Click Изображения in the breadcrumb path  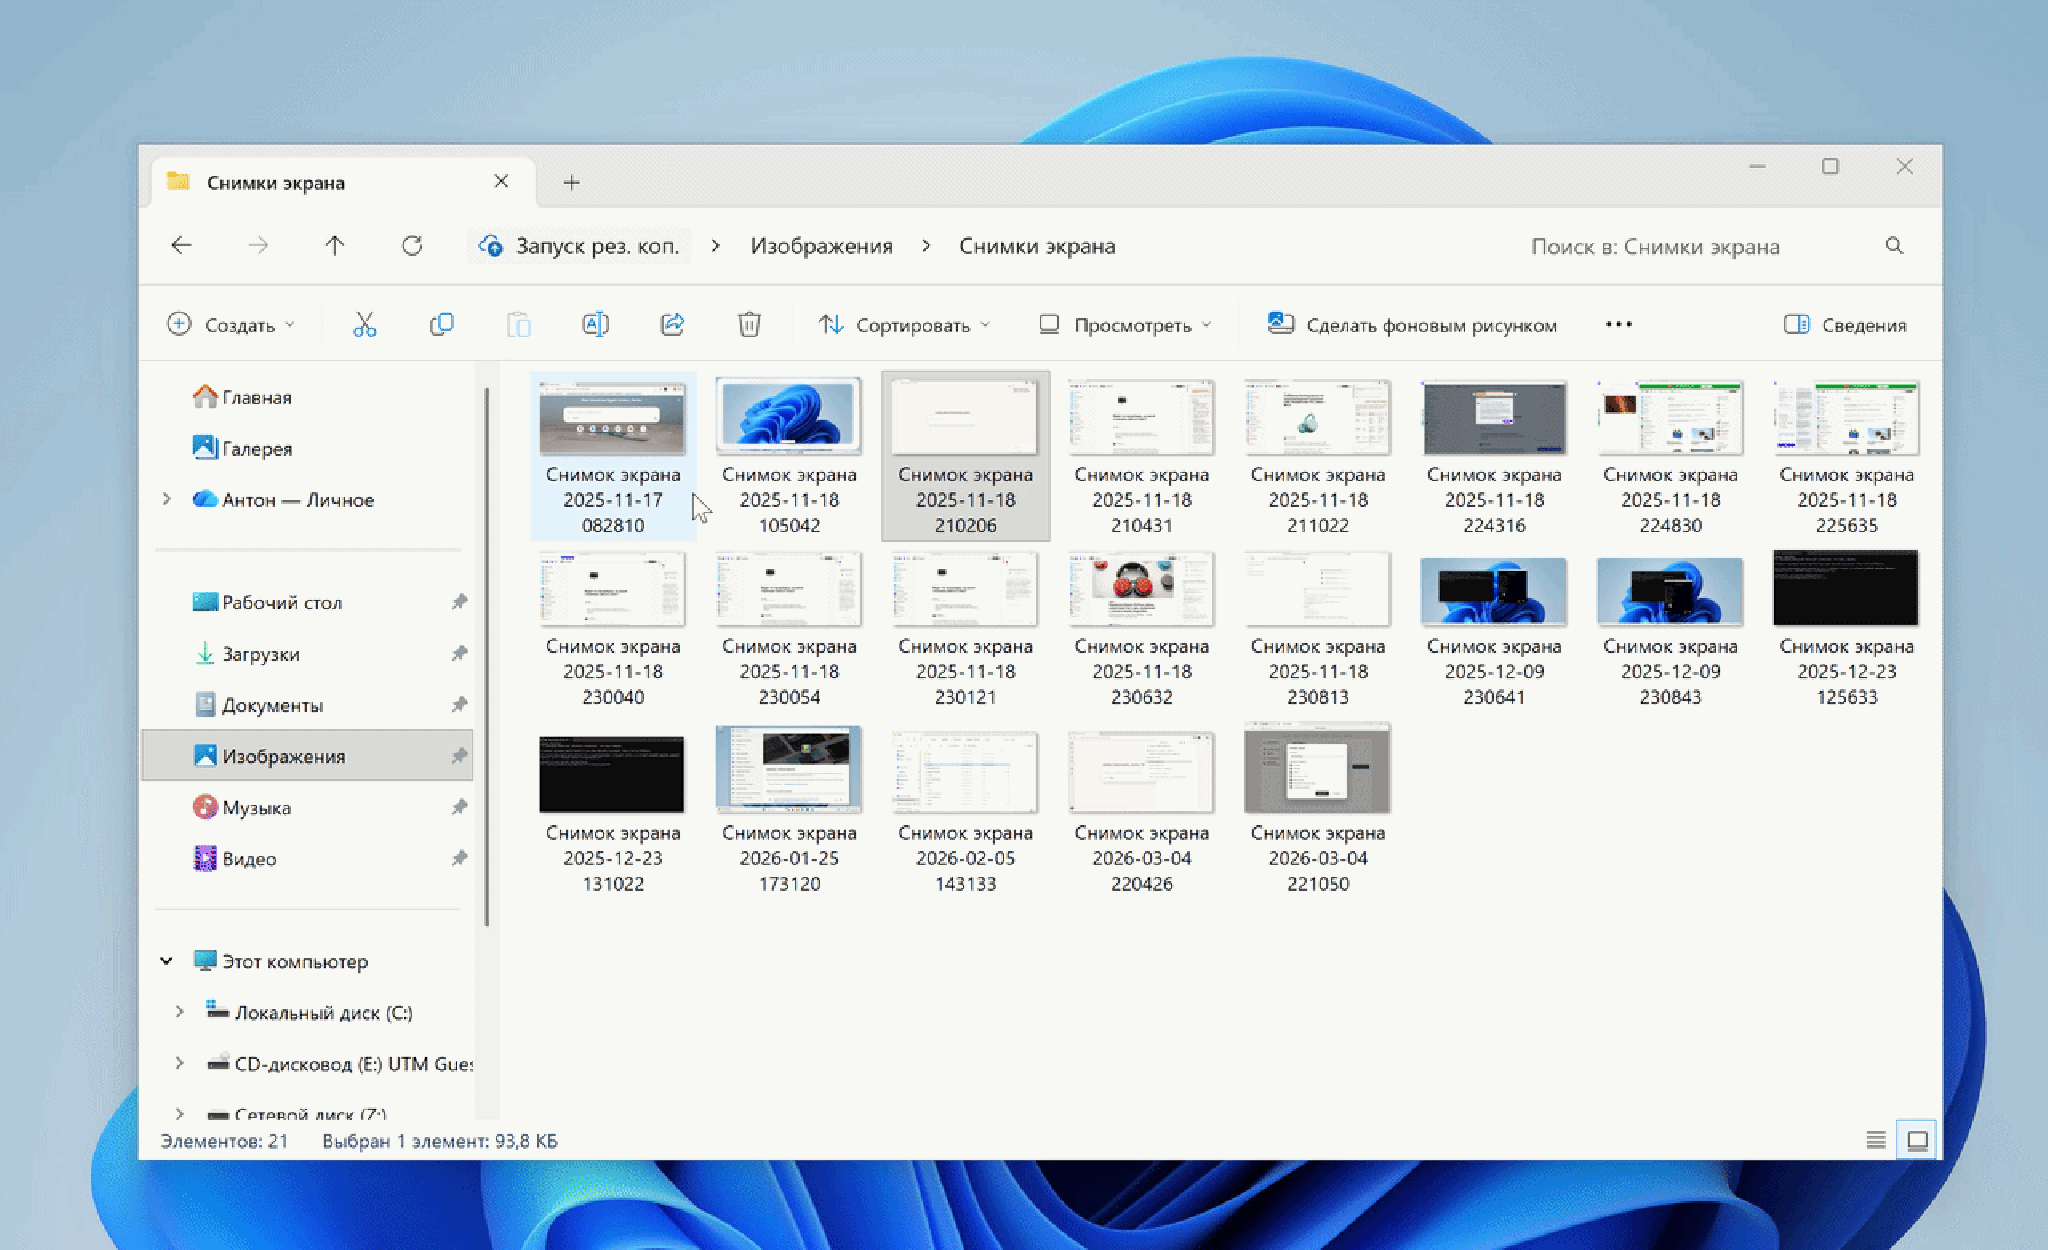click(821, 246)
